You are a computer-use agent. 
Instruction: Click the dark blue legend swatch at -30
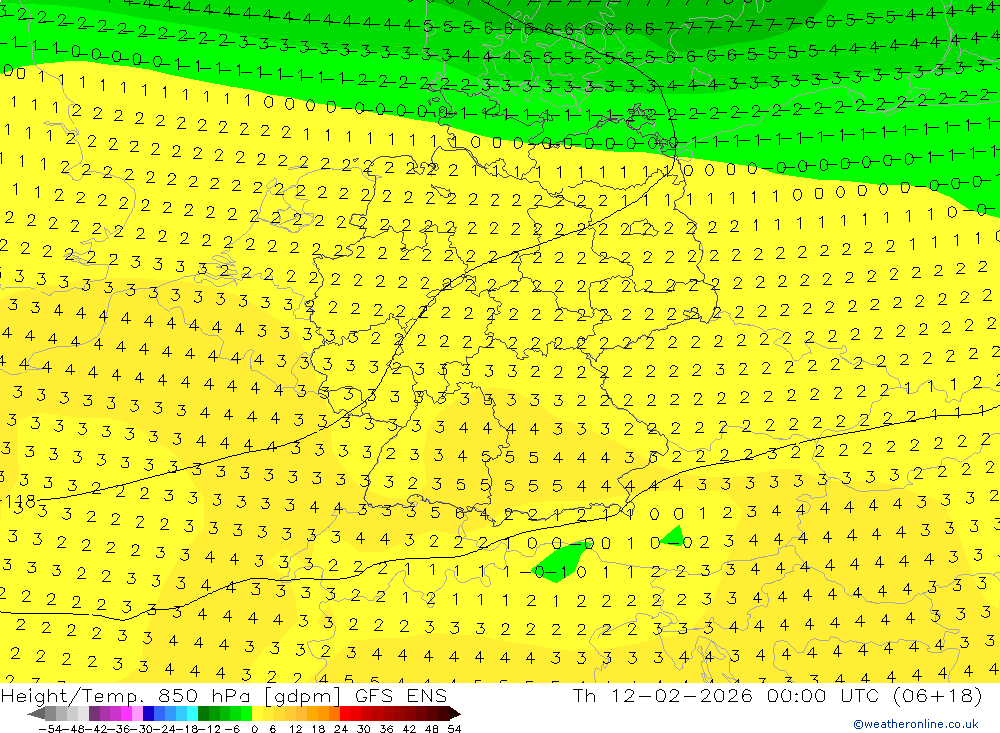pyautogui.click(x=149, y=714)
